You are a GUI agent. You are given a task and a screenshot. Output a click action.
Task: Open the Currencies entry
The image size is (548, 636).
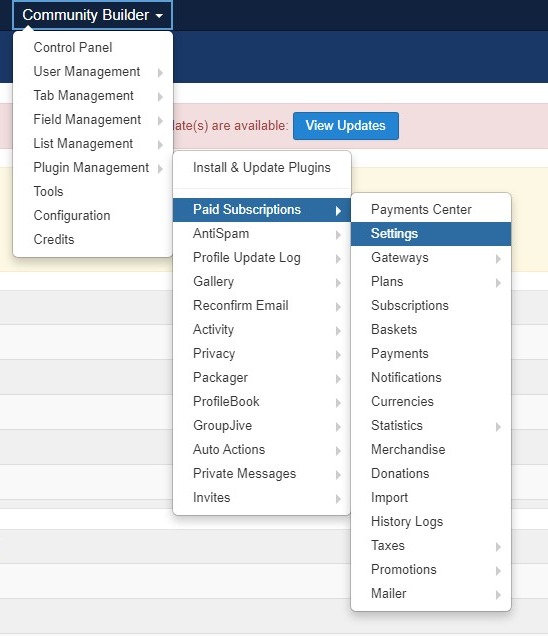431,401
